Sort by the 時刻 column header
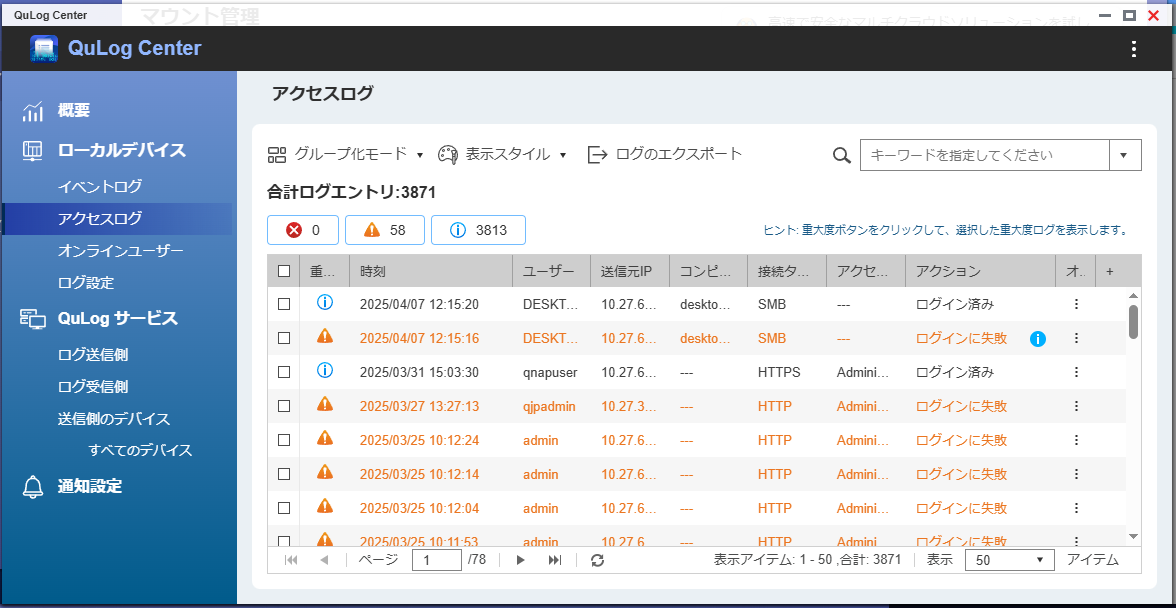1176x608 pixels. (x=431, y=271)
